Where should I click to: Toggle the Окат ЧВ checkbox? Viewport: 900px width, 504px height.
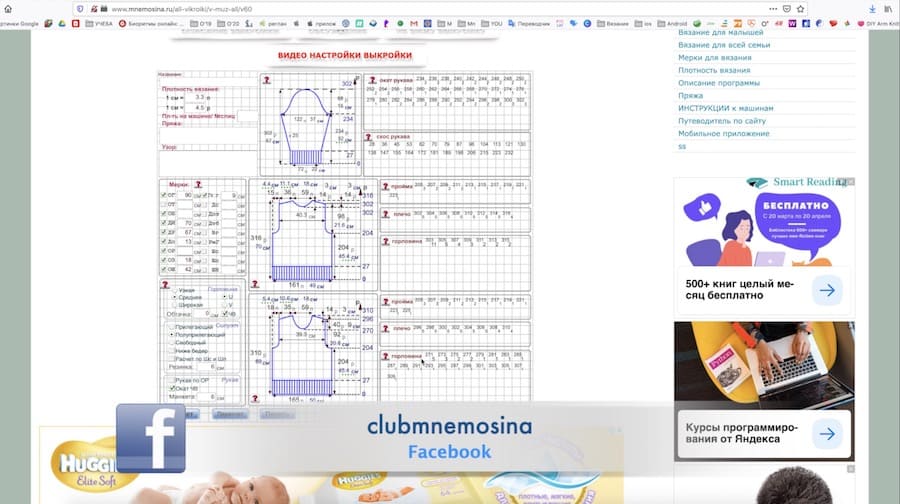(x=171, y=388)
